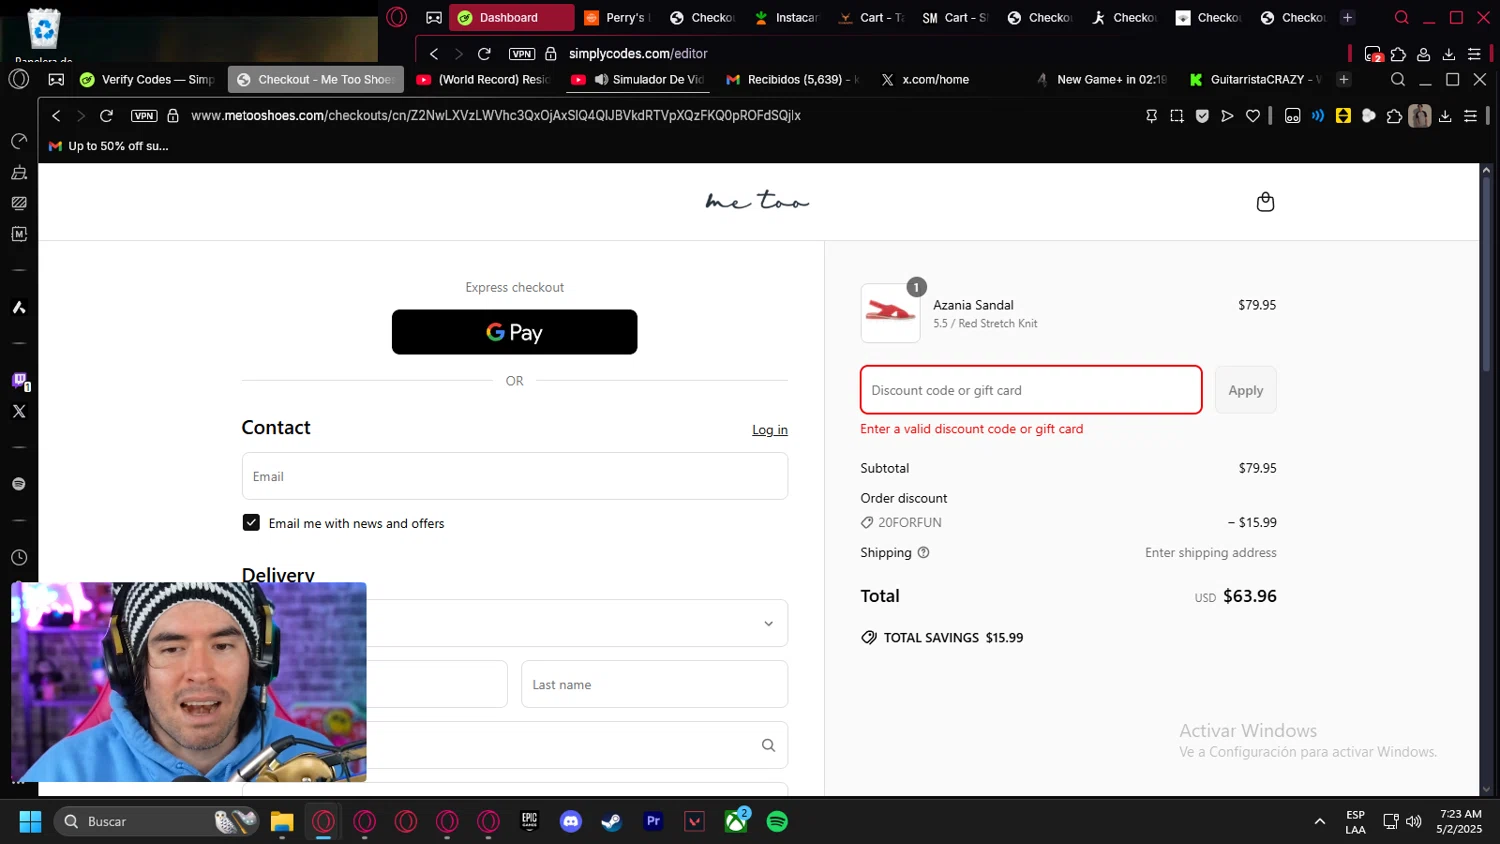Open Spotify in the Opera sidebar
This screenshot has width=1500, height=844.
pyautogui.click(x=19, y=484)
